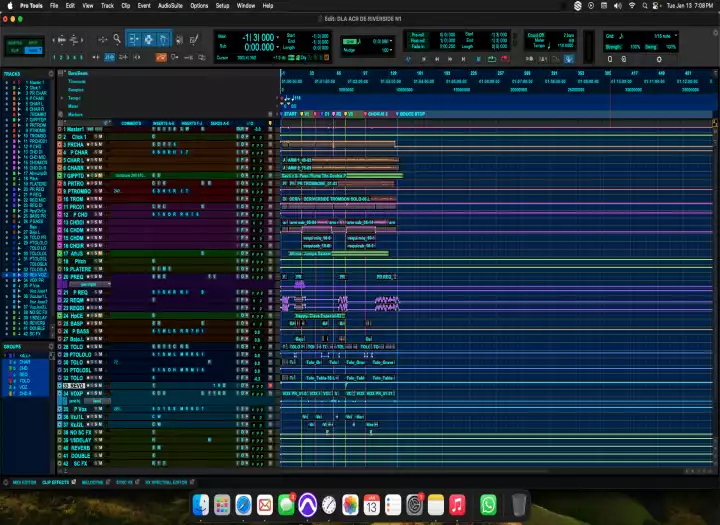
Task: Select the Scrubber speaker tool
Action: click(180, 40)
